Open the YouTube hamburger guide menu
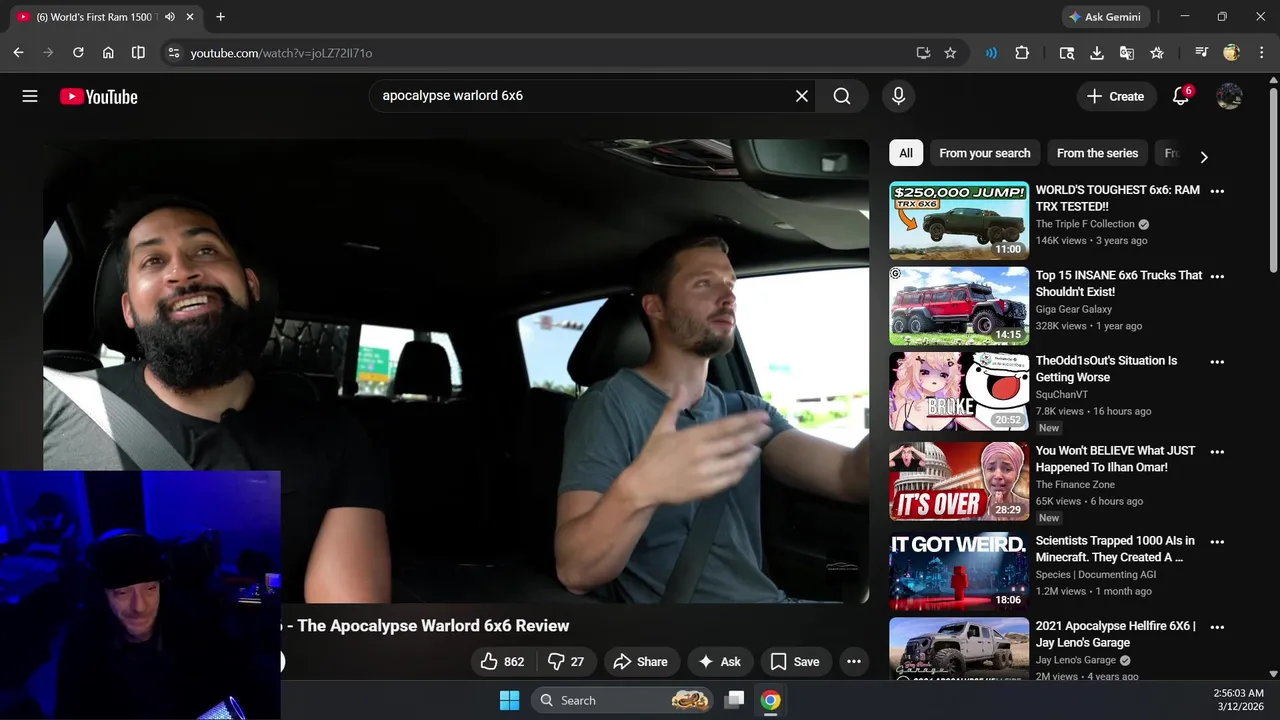 (x=30, y=96)
